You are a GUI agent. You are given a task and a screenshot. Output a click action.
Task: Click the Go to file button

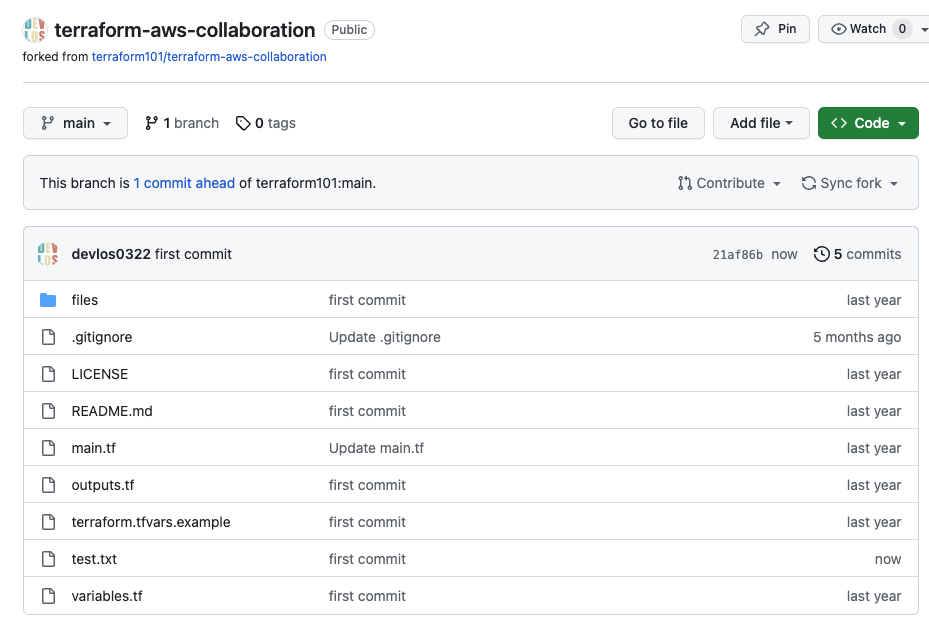658,123
